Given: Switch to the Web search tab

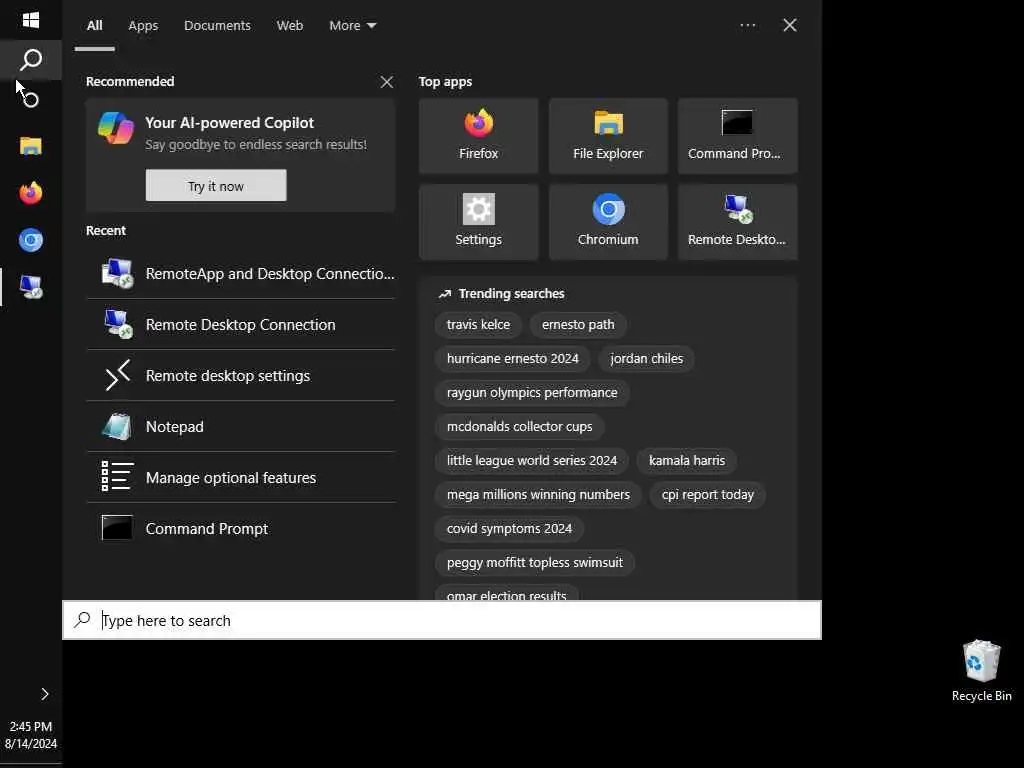Looking at the screenshot, I should tap(289, 25).
